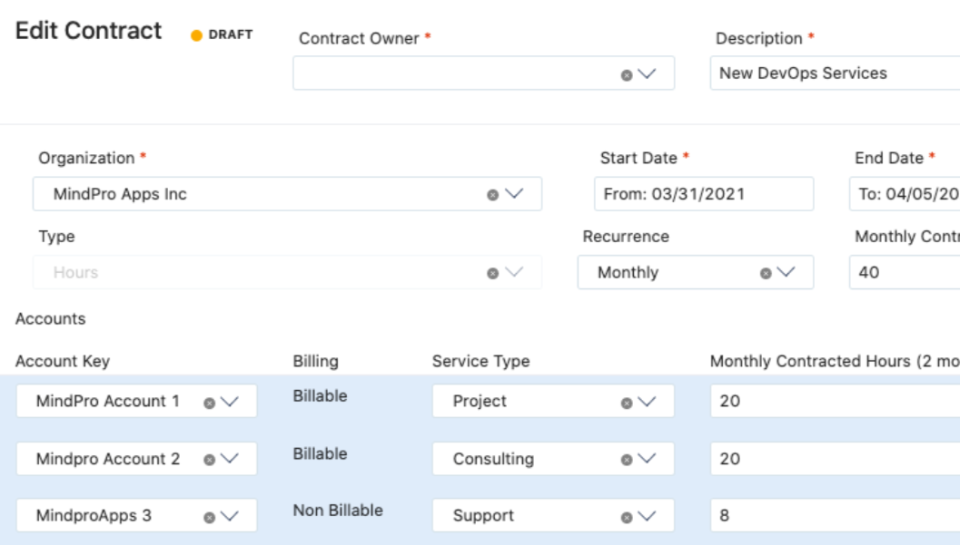Image resolution: width=960 pixels, height=545 pixels.
Task: Clear the Support service type
Action: pyautogui.click(x=626, y=517)
